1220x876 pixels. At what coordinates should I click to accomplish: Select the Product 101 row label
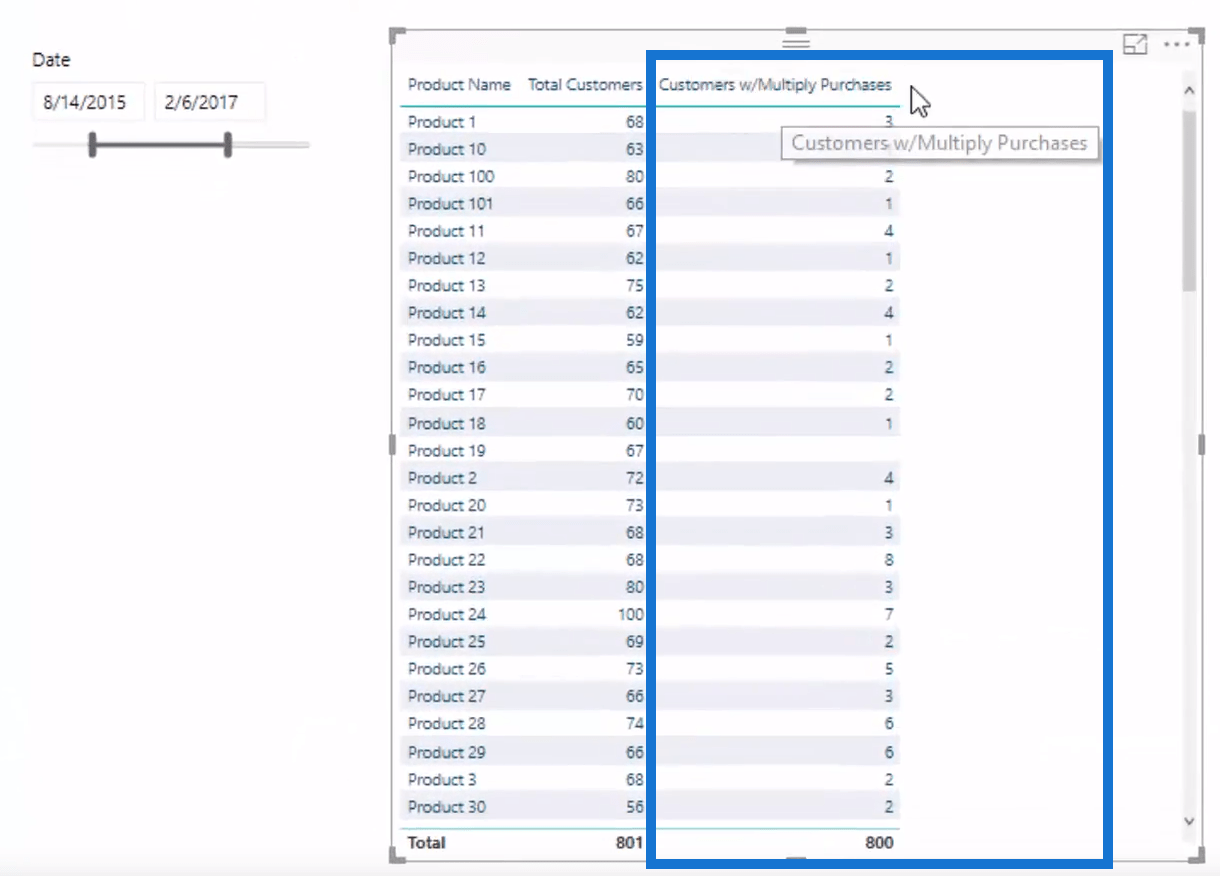coord(450,204)
